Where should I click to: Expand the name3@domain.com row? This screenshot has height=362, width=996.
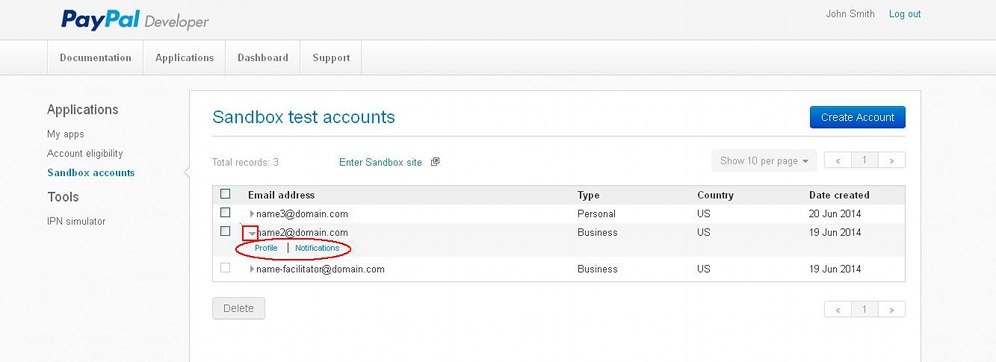(252, 214)
